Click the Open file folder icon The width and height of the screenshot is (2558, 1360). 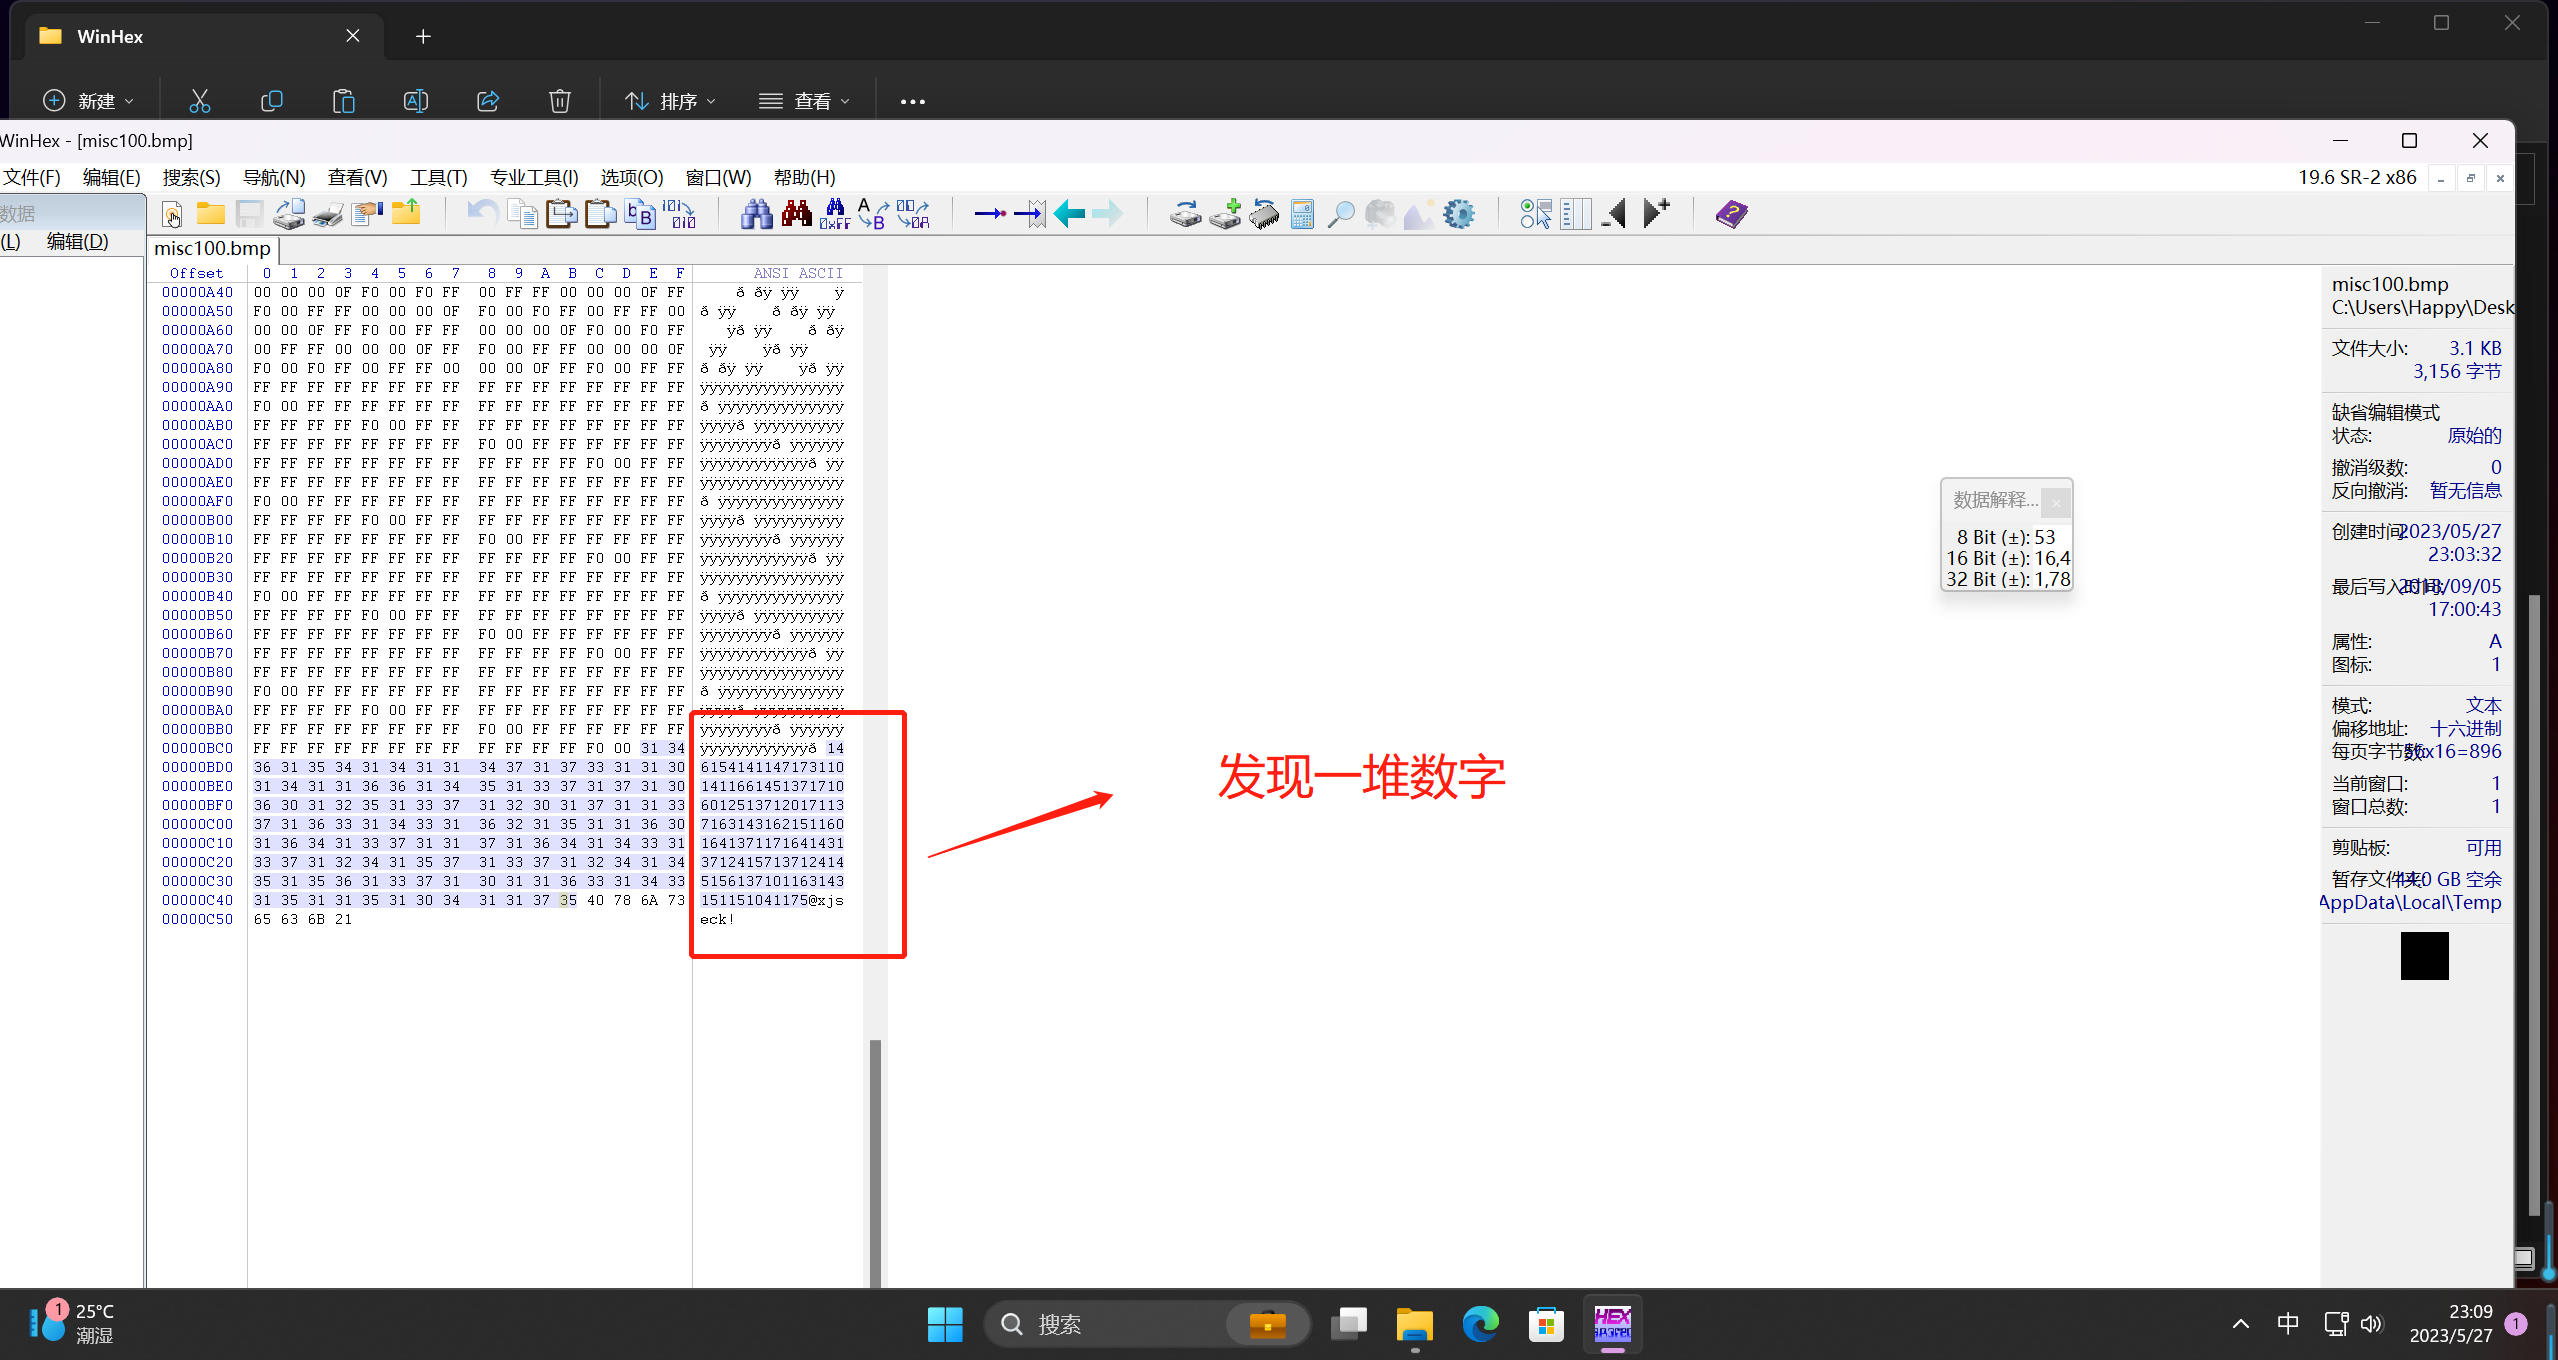point(210,213)
